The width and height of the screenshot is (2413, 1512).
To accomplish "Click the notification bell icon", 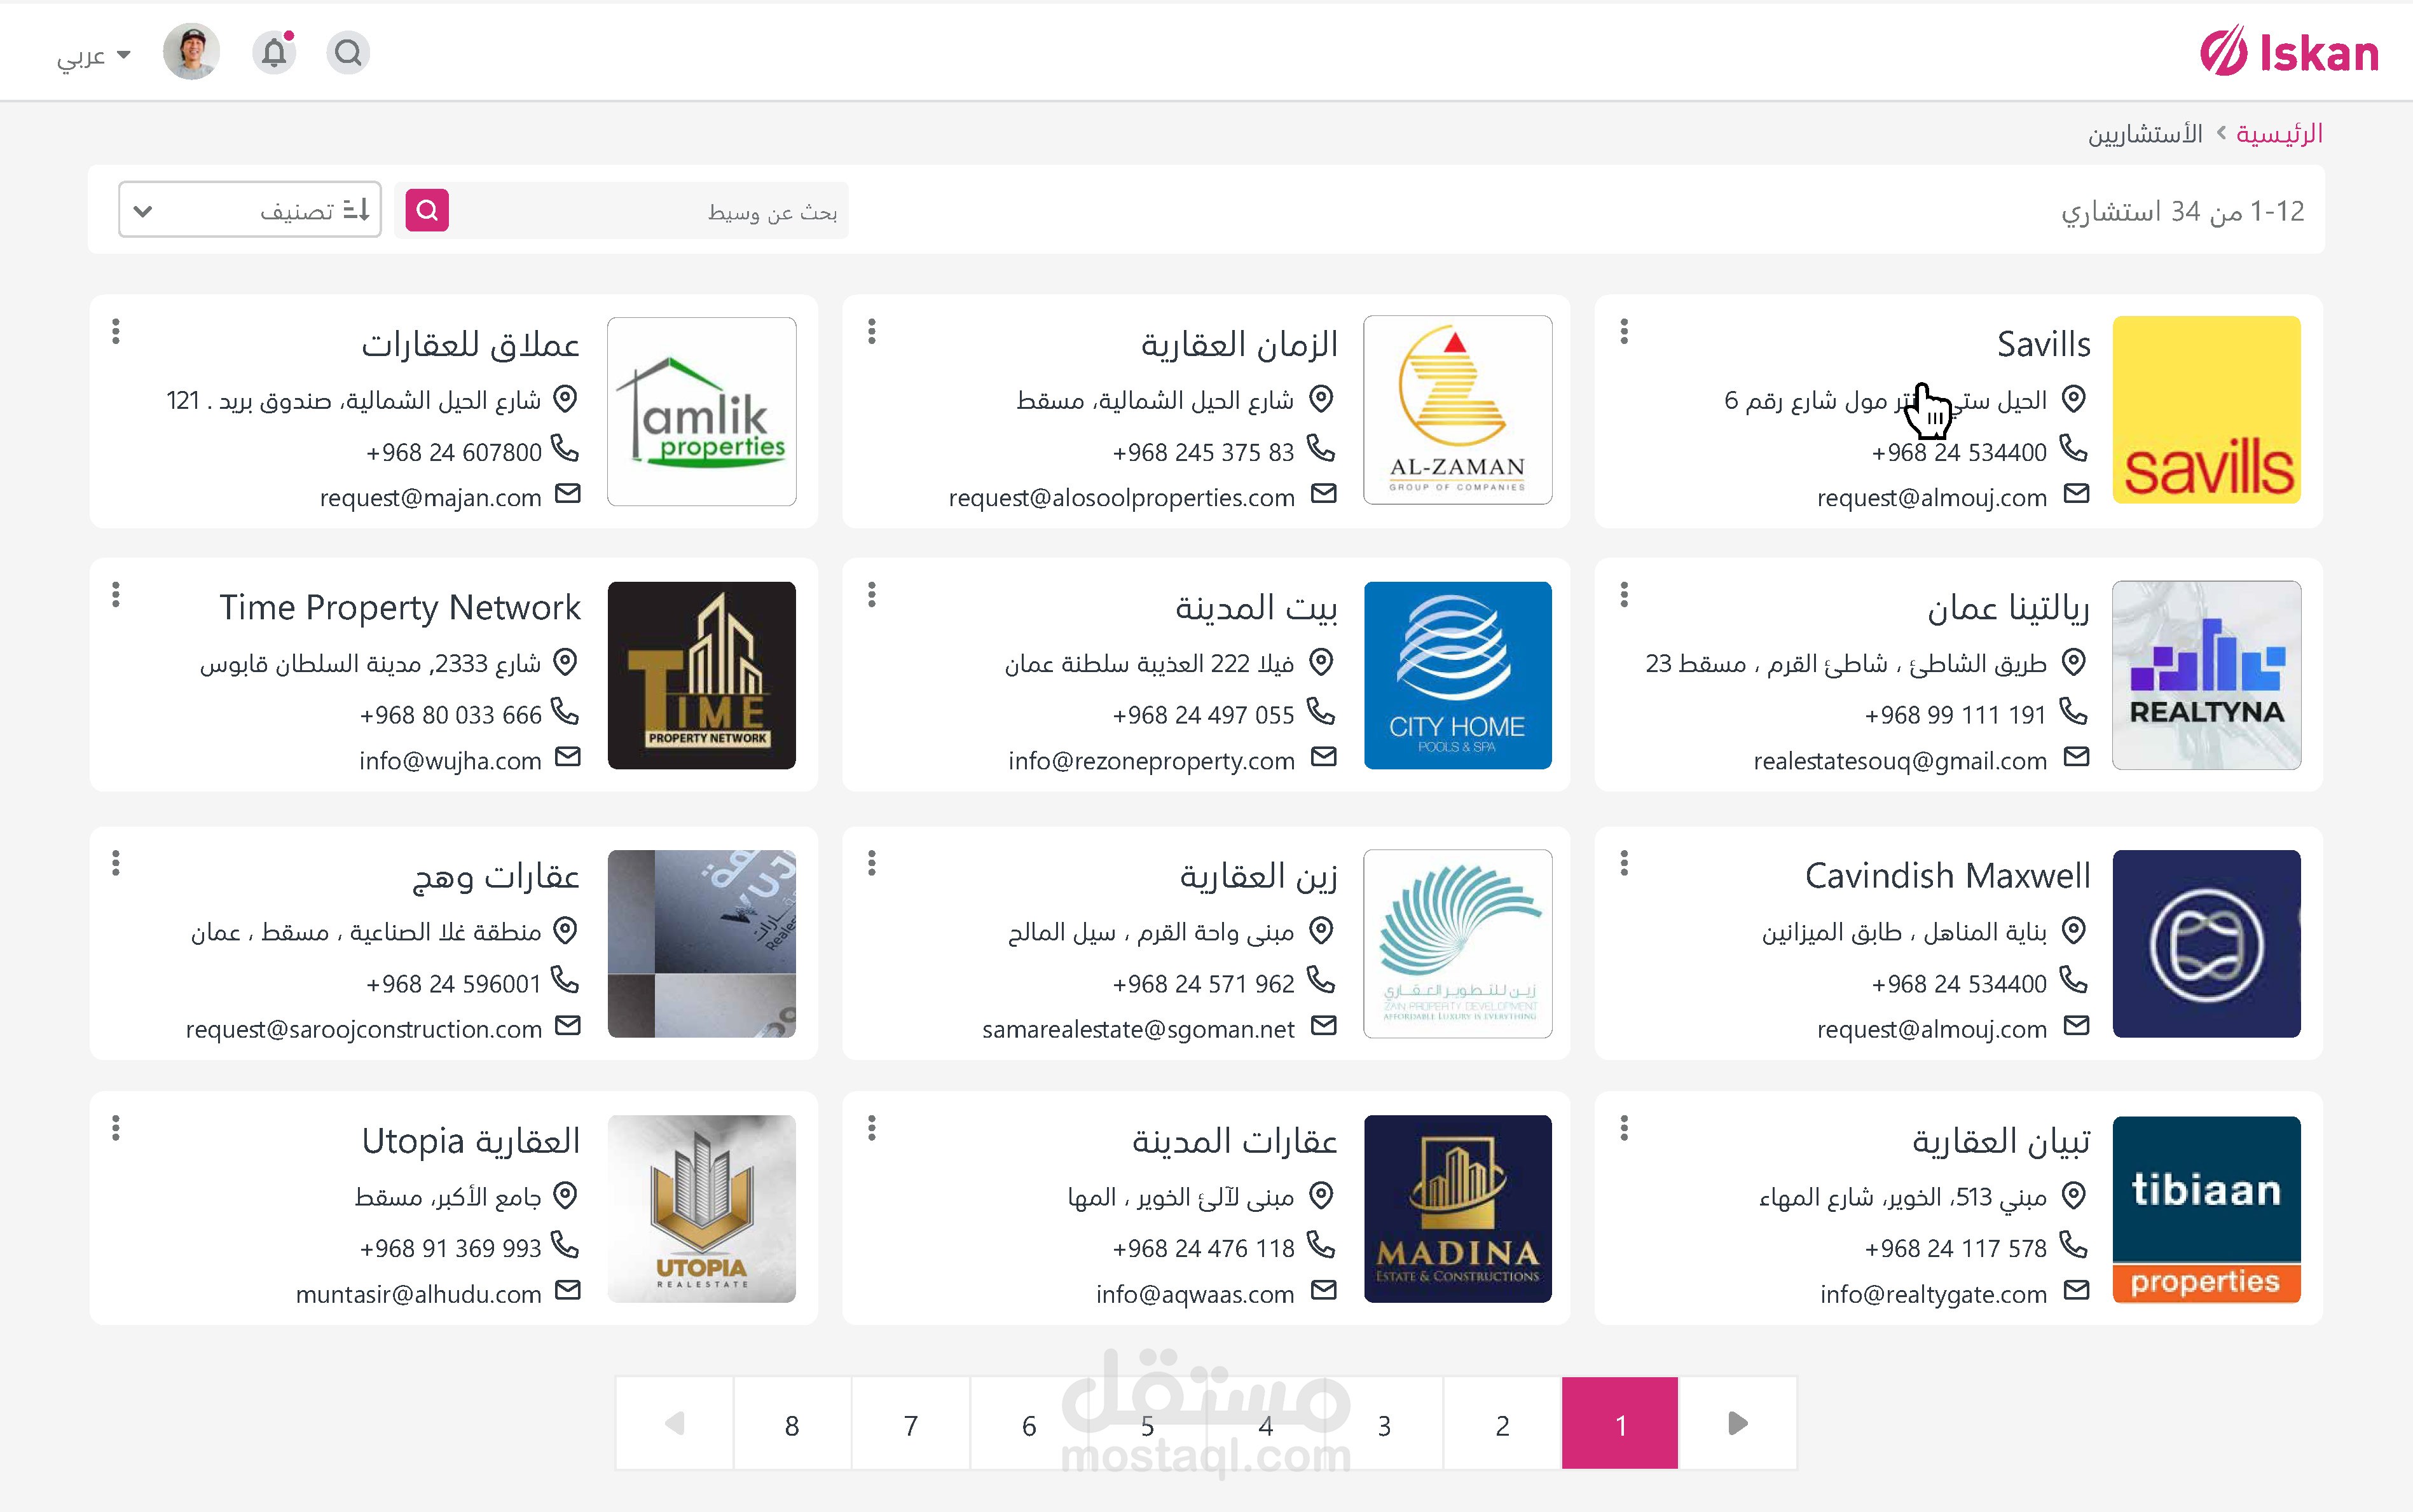I will [274, 52].
